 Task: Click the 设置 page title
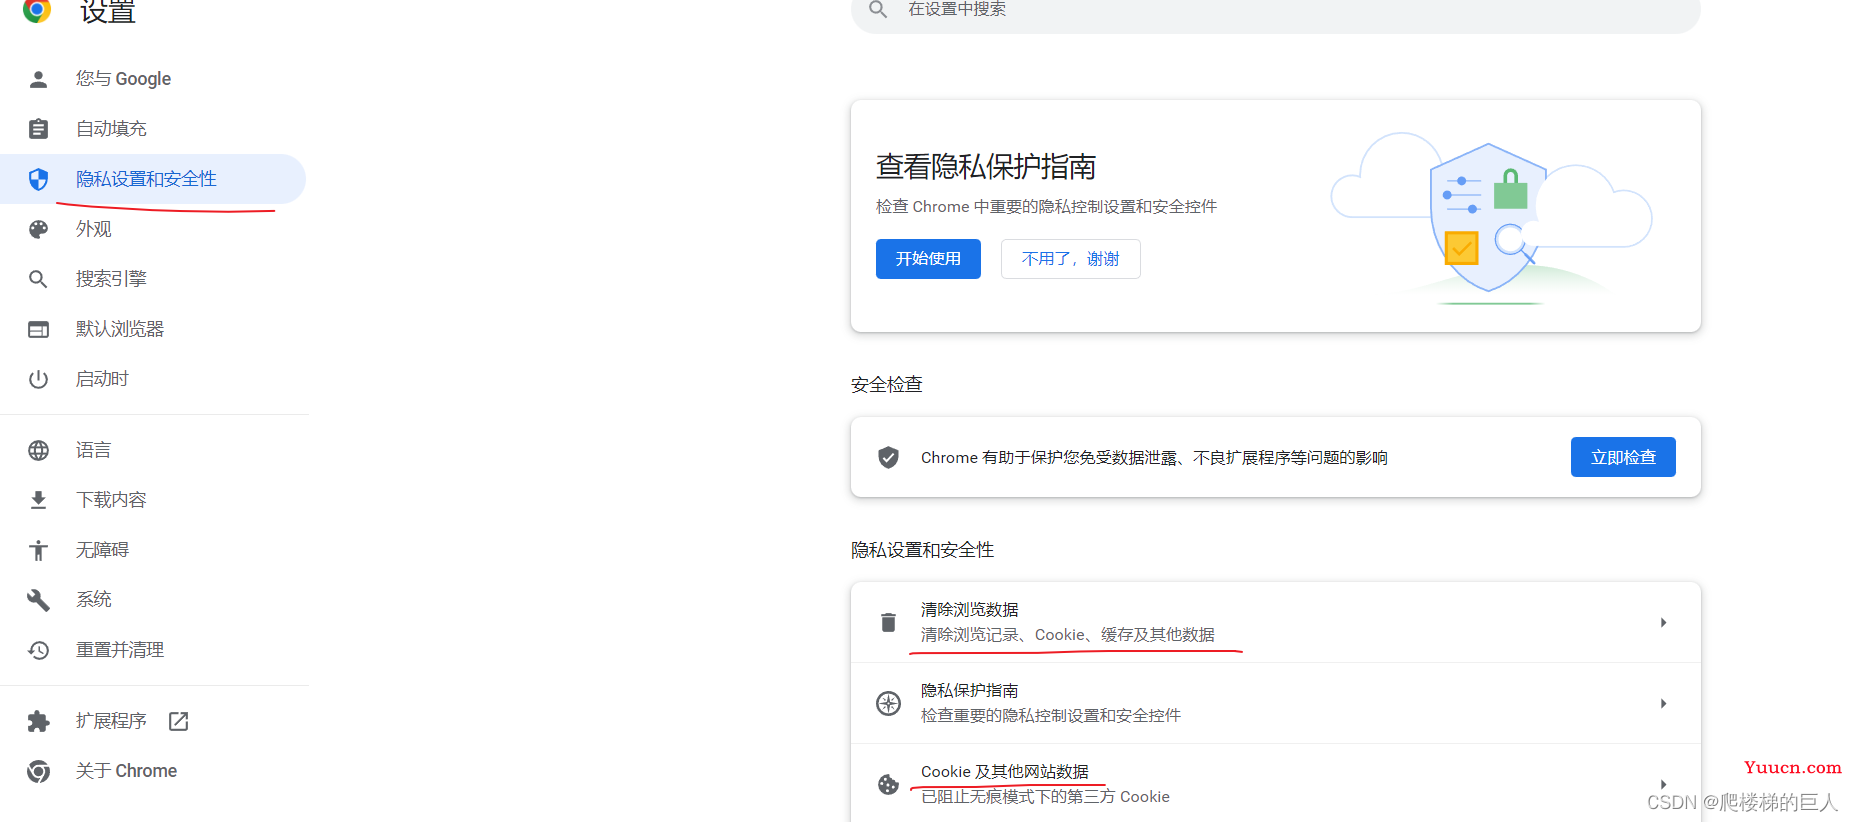click(108, 11)
